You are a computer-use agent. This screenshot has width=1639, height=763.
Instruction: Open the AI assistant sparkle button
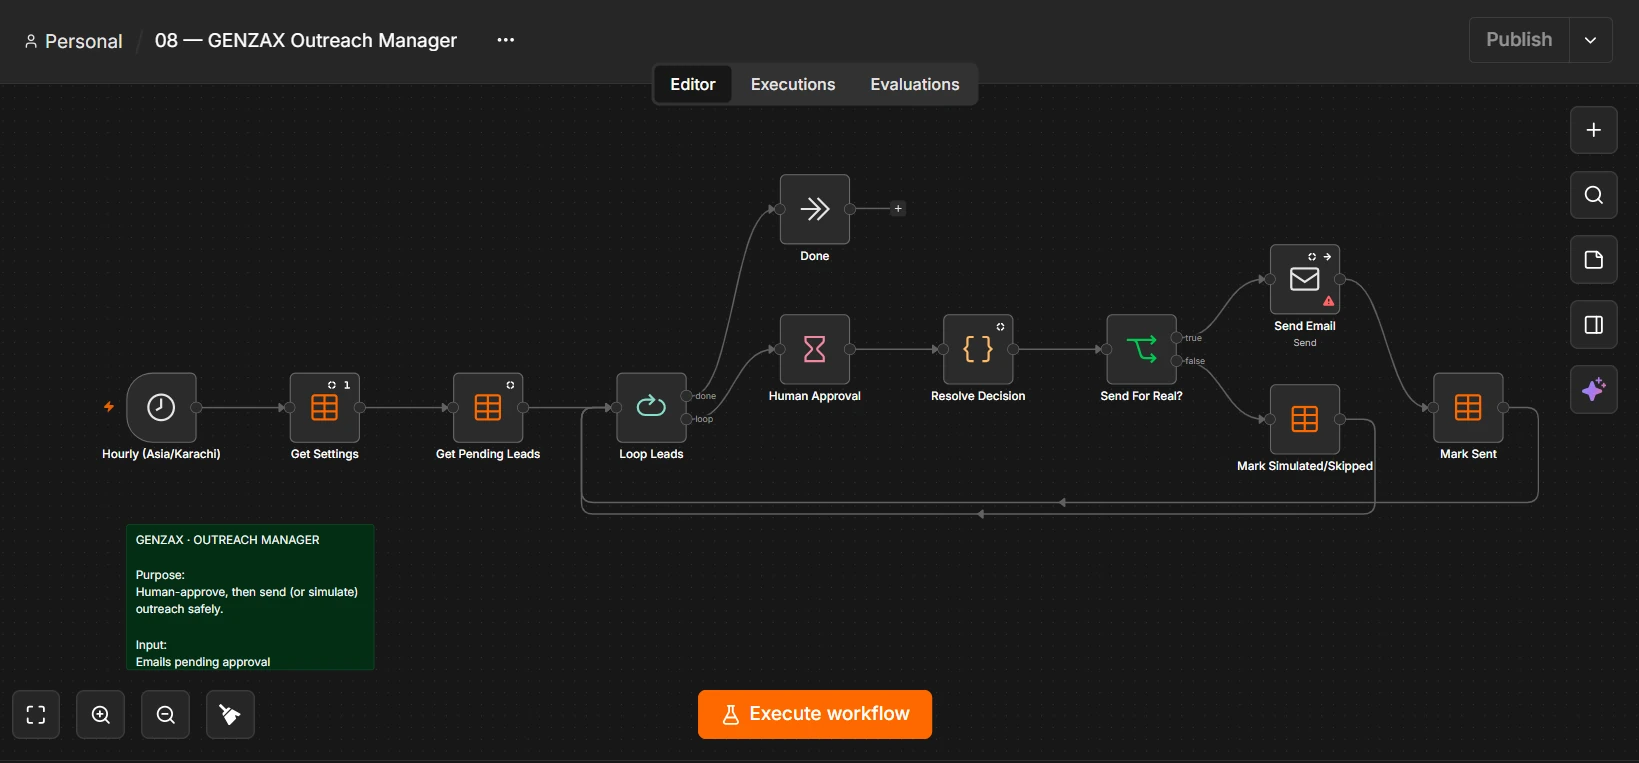[1594, 389]
